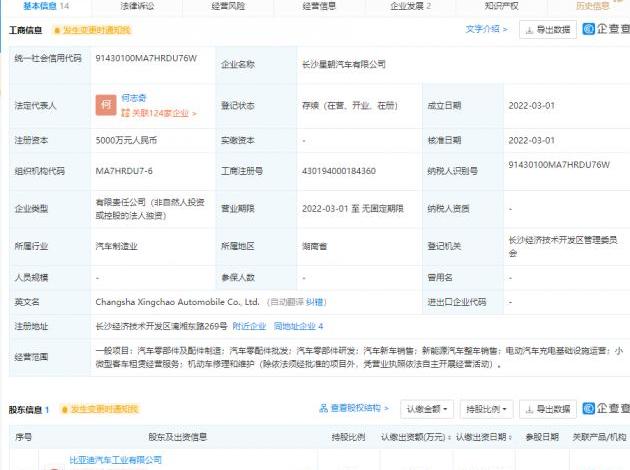Open the 经营风险 tab
The image size is (630, 470).
[228, 6]
